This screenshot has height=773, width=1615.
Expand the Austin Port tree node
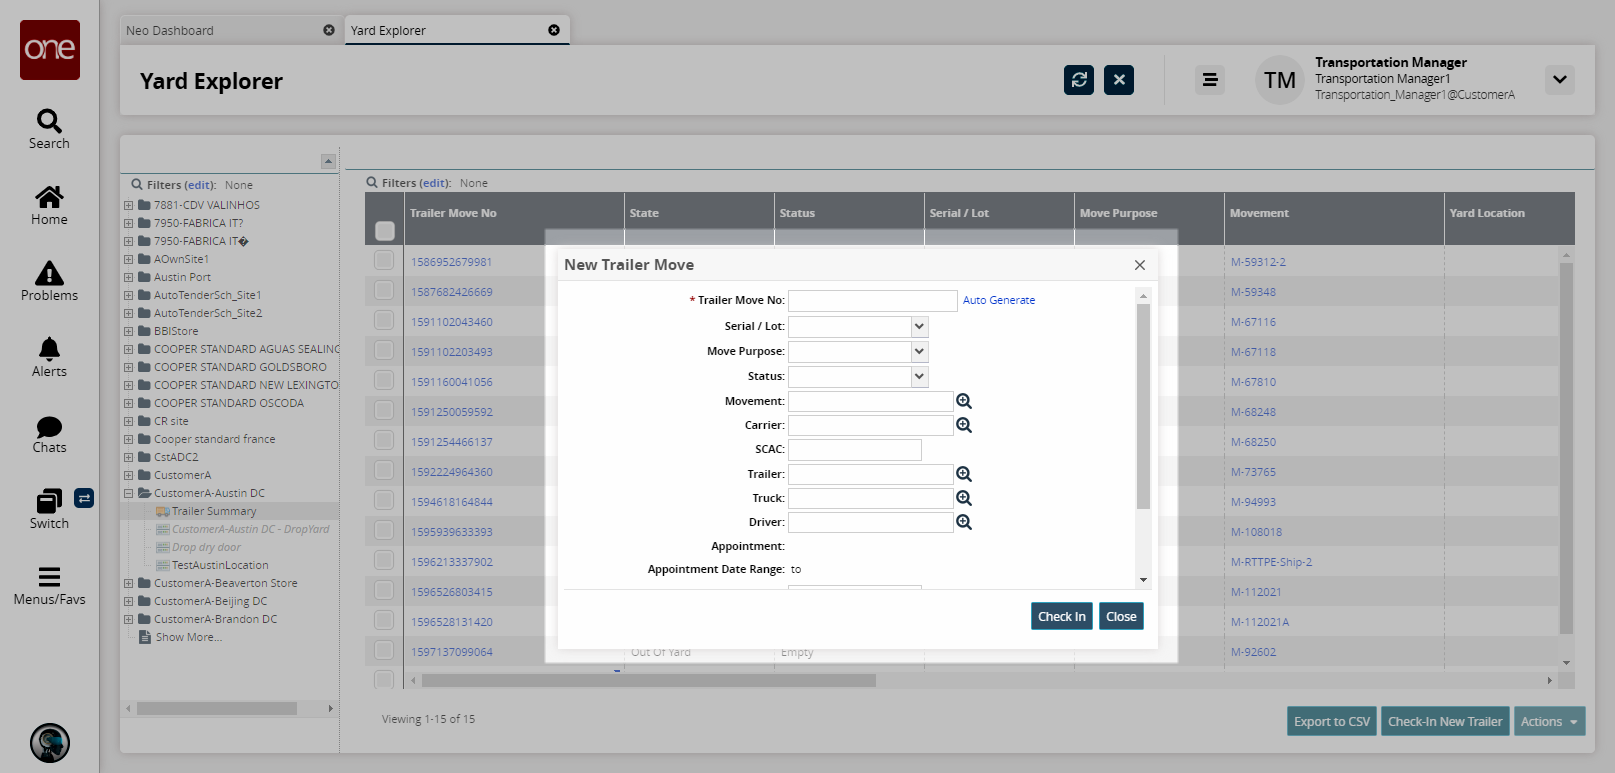[x=128, y=277]
